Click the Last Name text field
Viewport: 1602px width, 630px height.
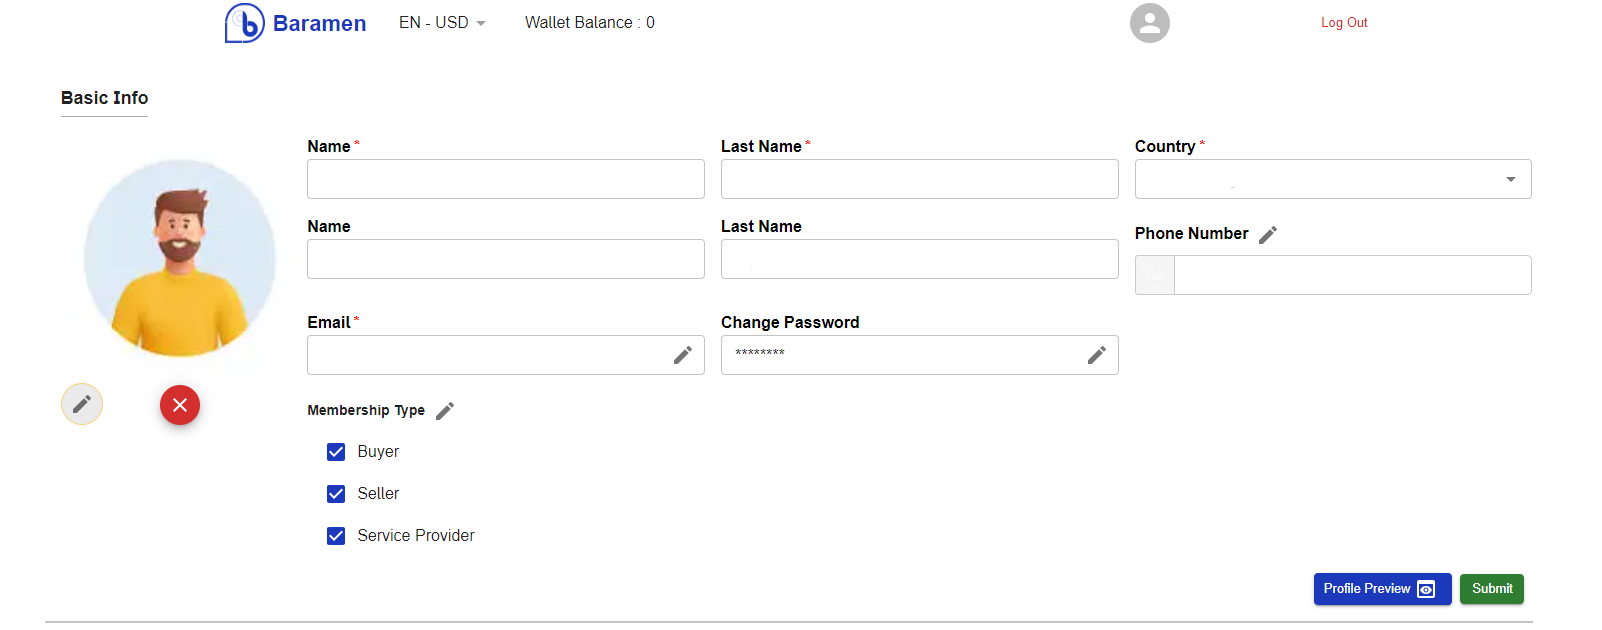coord(919,179)
